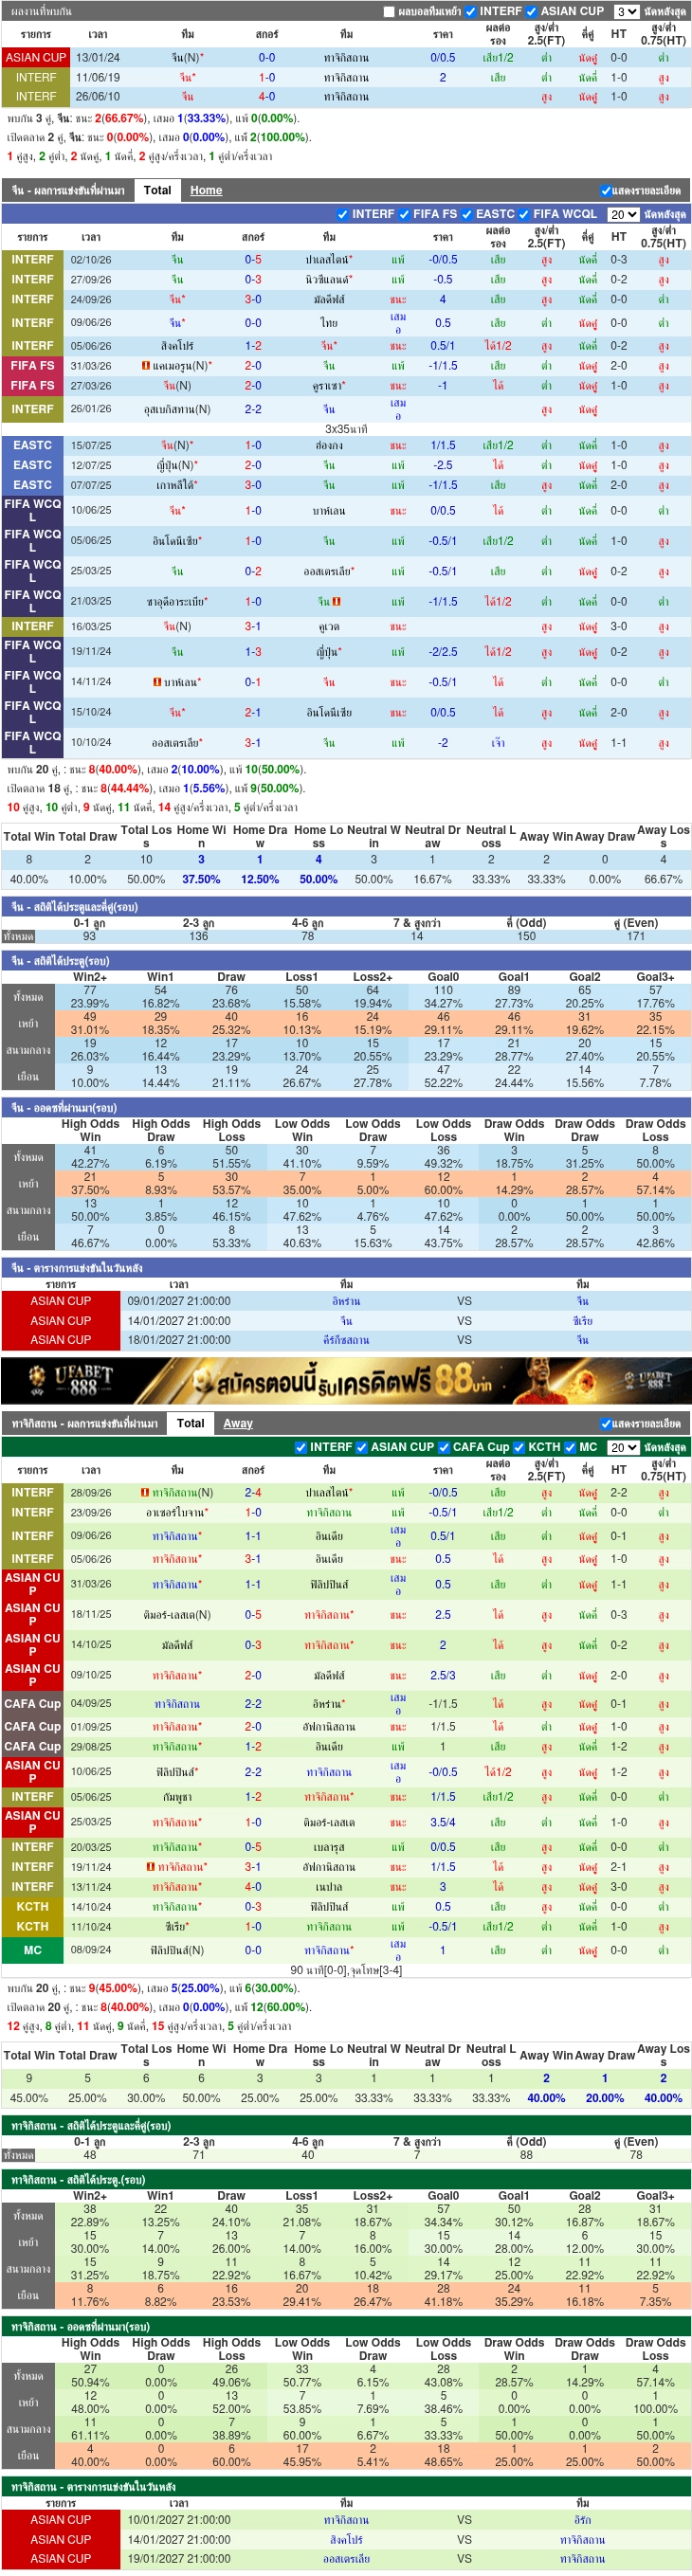Screen dimensions: 692x2576
Task: Click ออสเตรเลีย link in 19/01/2027 fixture
Action: tap(346, 2559)
